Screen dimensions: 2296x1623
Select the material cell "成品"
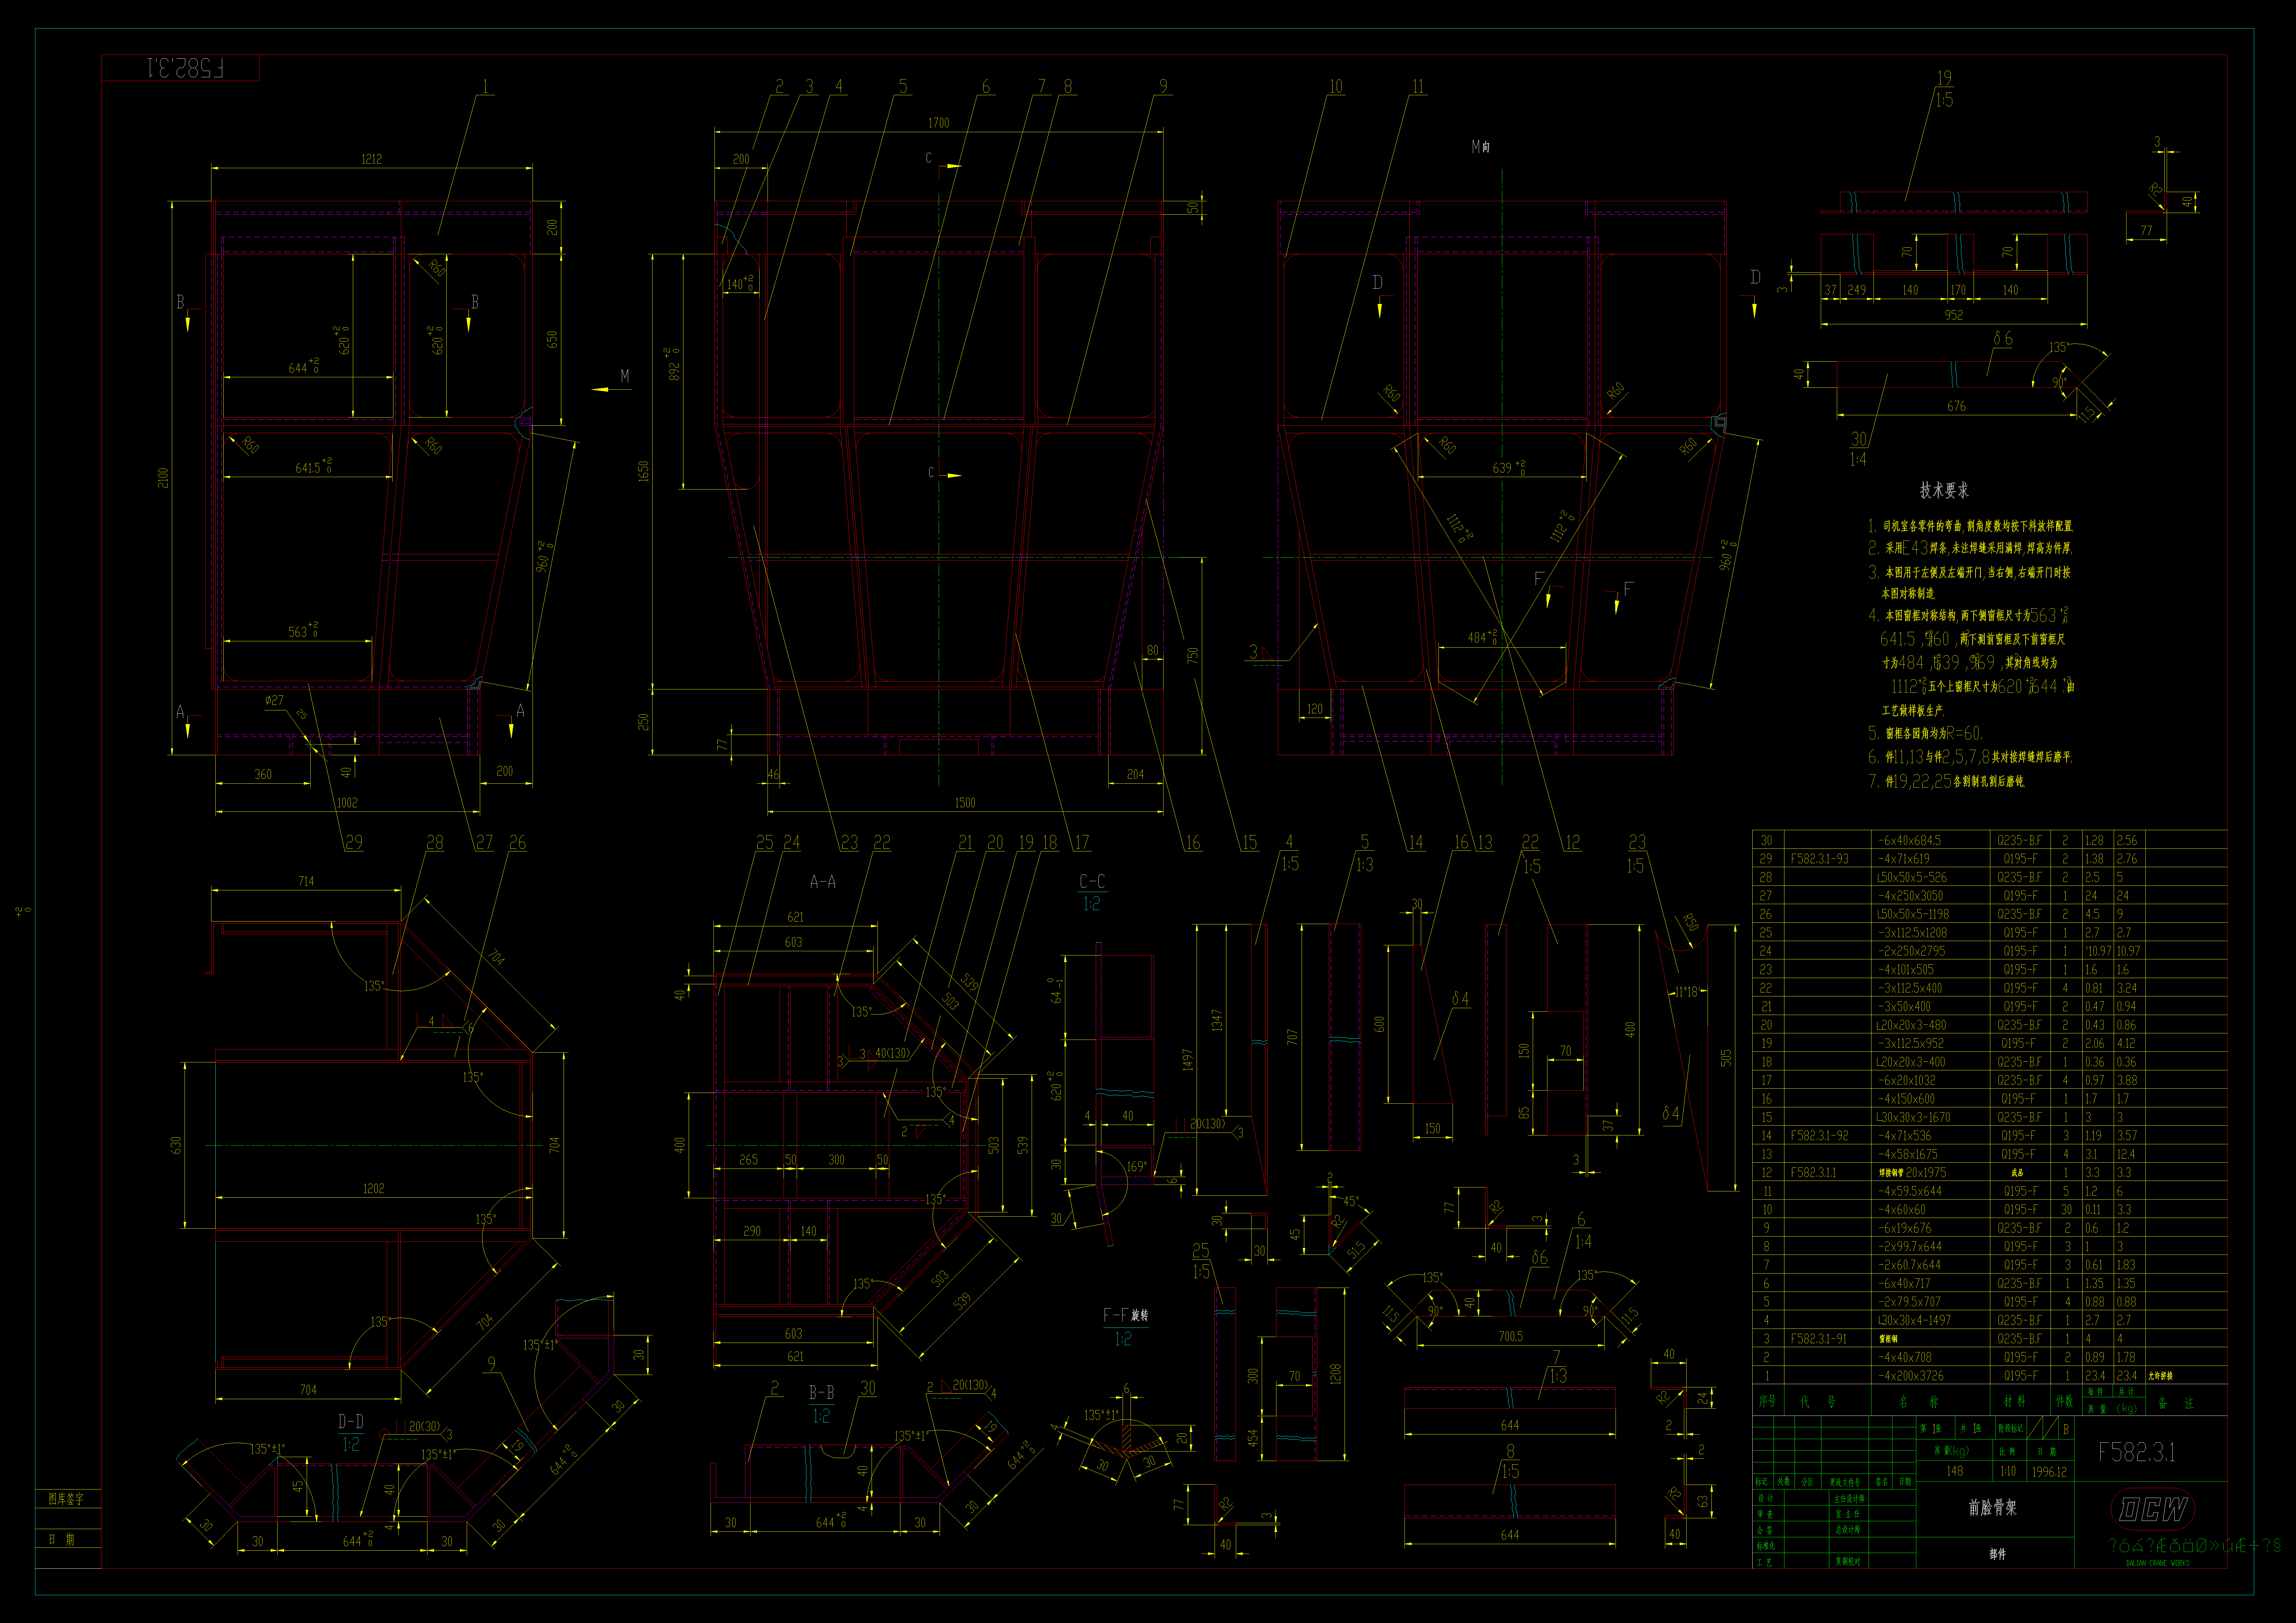[2017, 1173]
